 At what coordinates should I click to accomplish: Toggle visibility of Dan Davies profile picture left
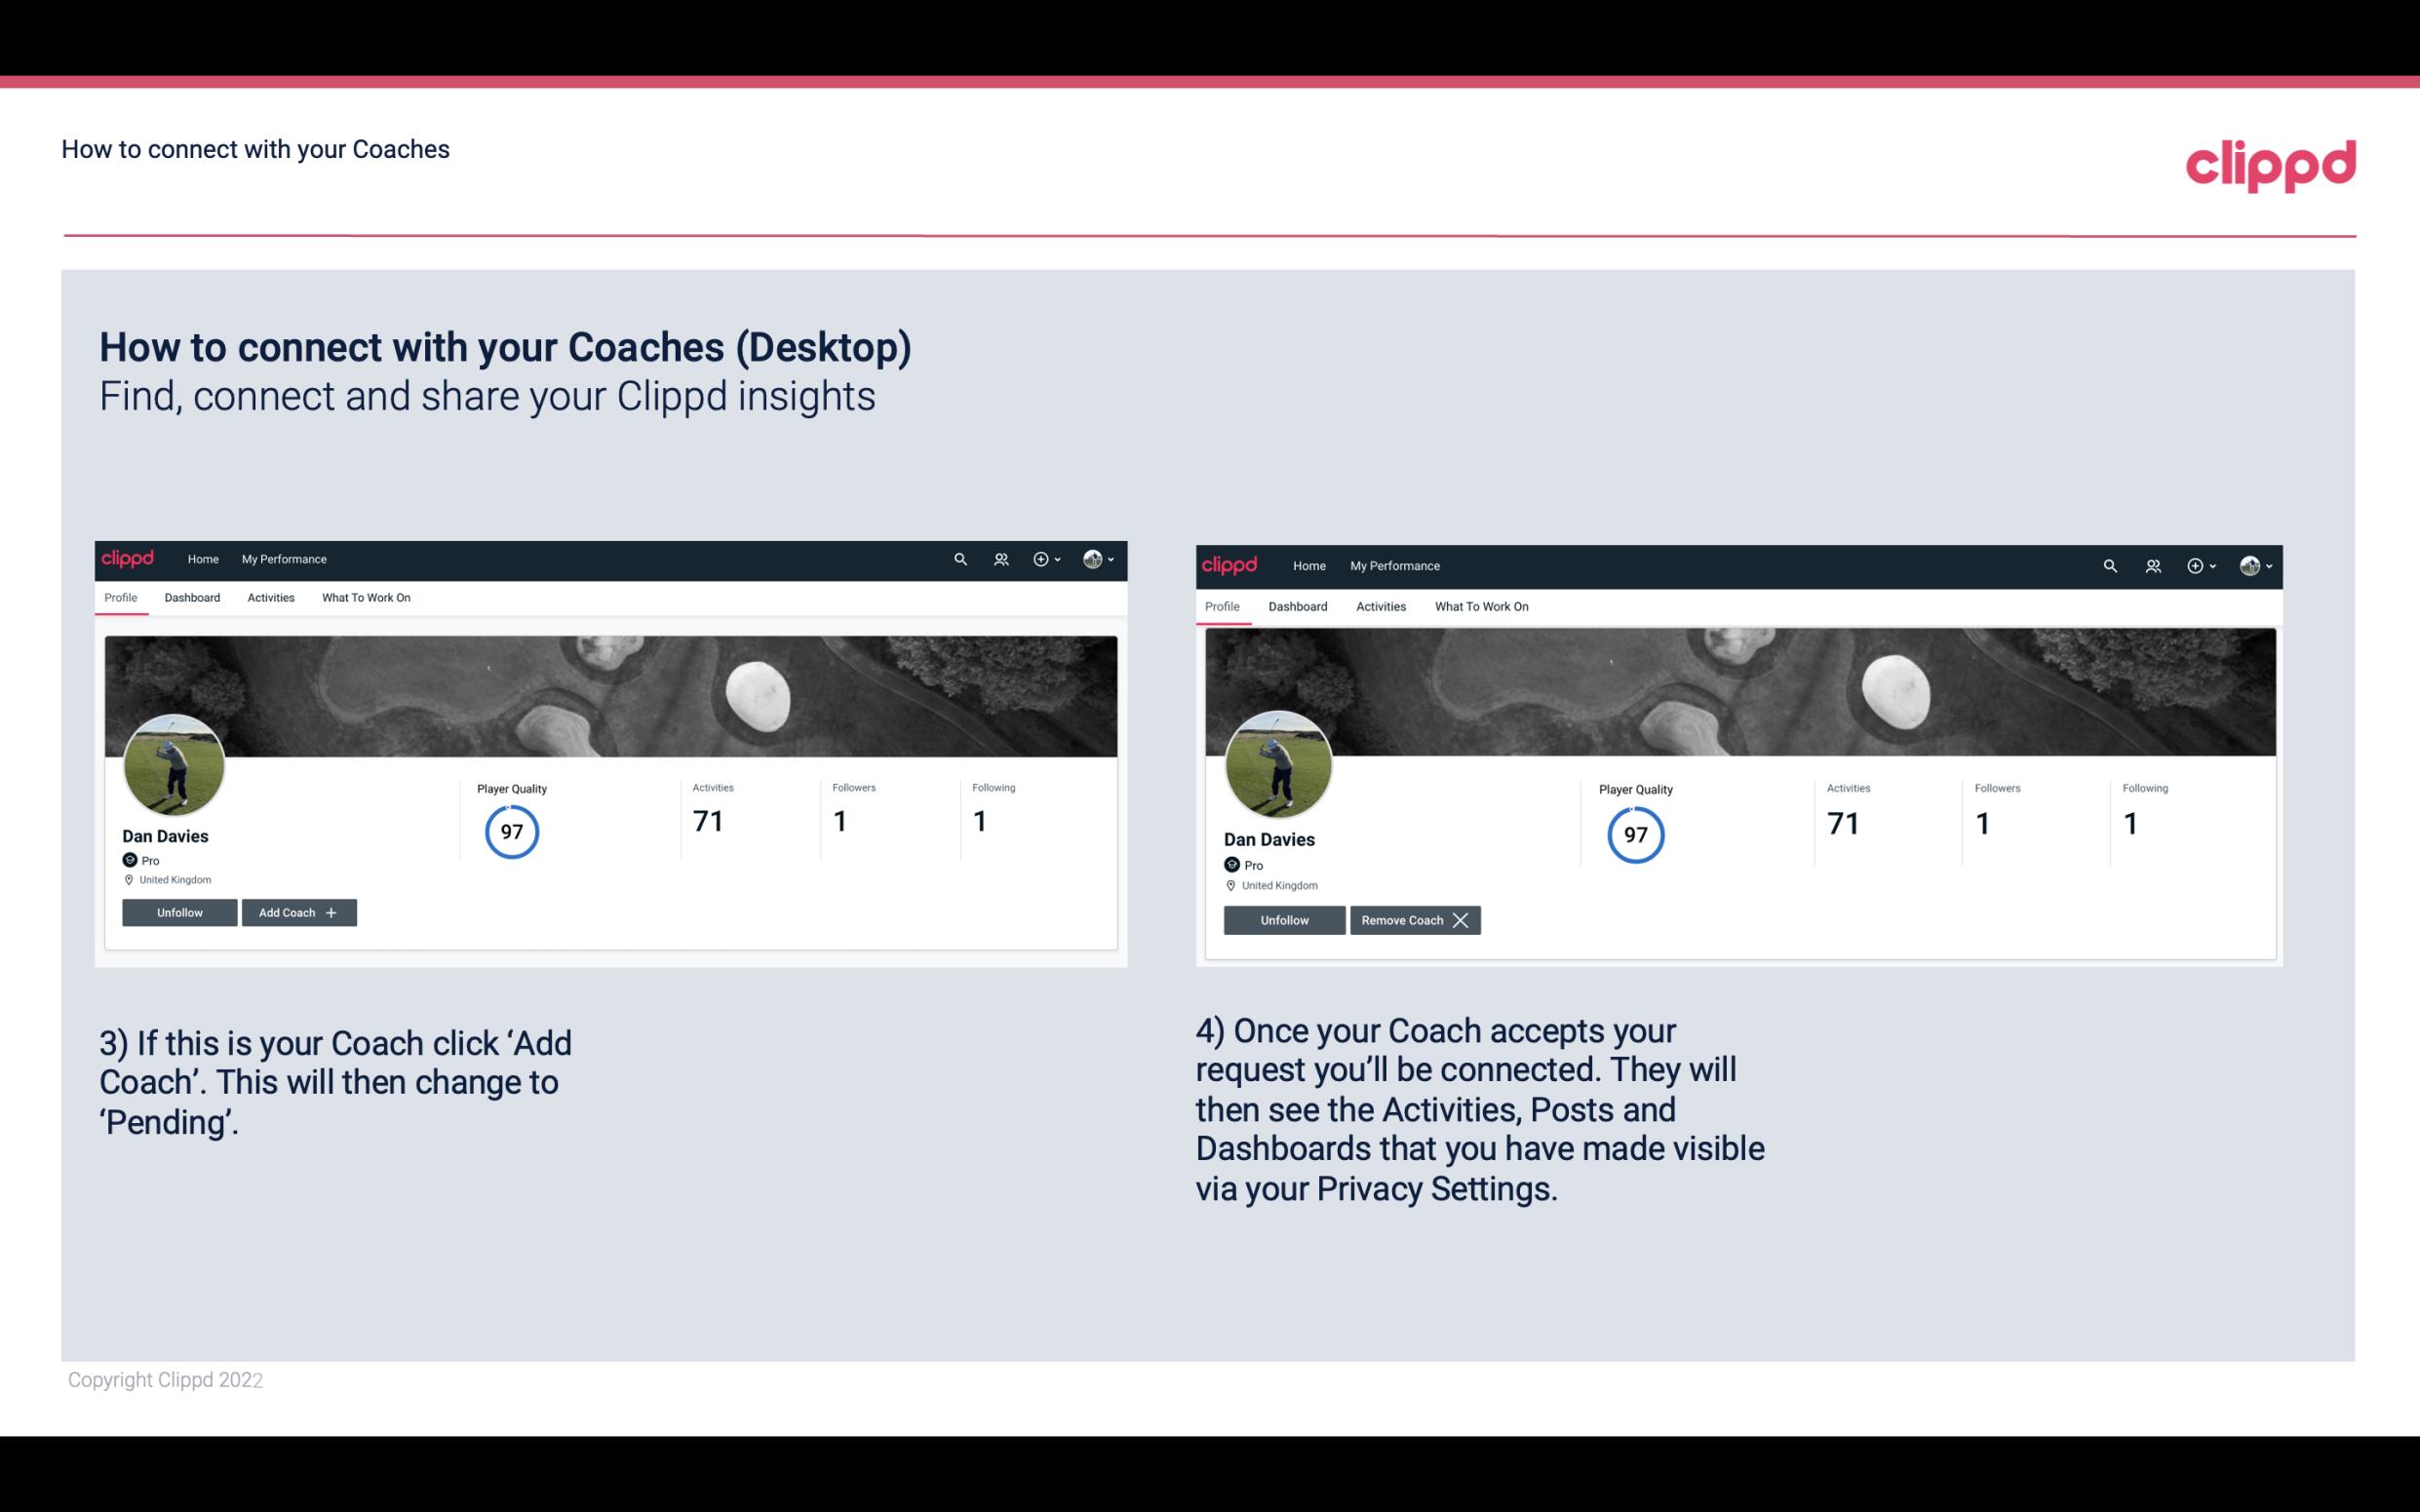(175, 763)
